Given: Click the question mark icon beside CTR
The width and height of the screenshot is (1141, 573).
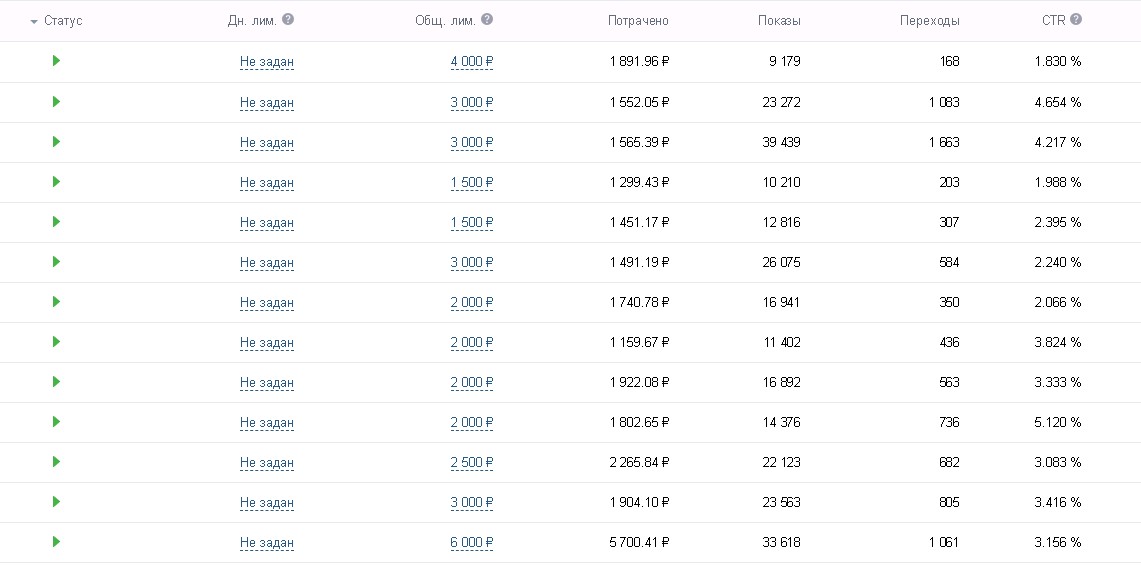Looking at the screenshot, I should coord(1076,19).
